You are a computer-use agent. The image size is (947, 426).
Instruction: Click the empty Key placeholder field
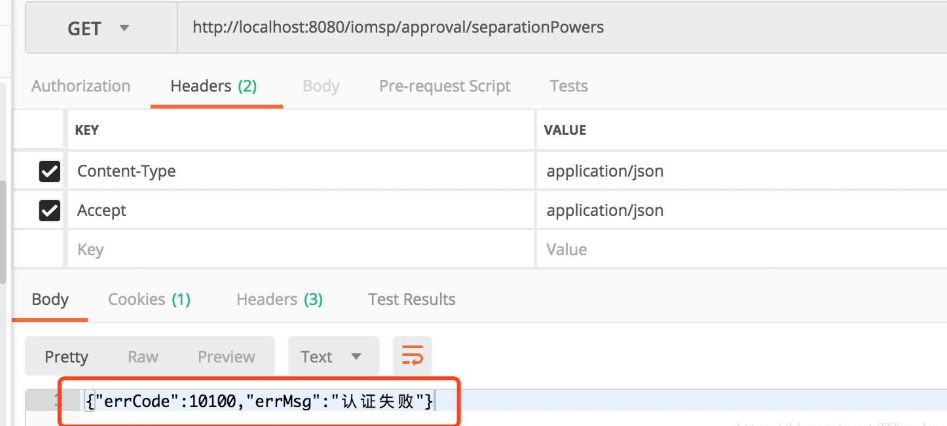pyautogui.click(x=300, y=249)
